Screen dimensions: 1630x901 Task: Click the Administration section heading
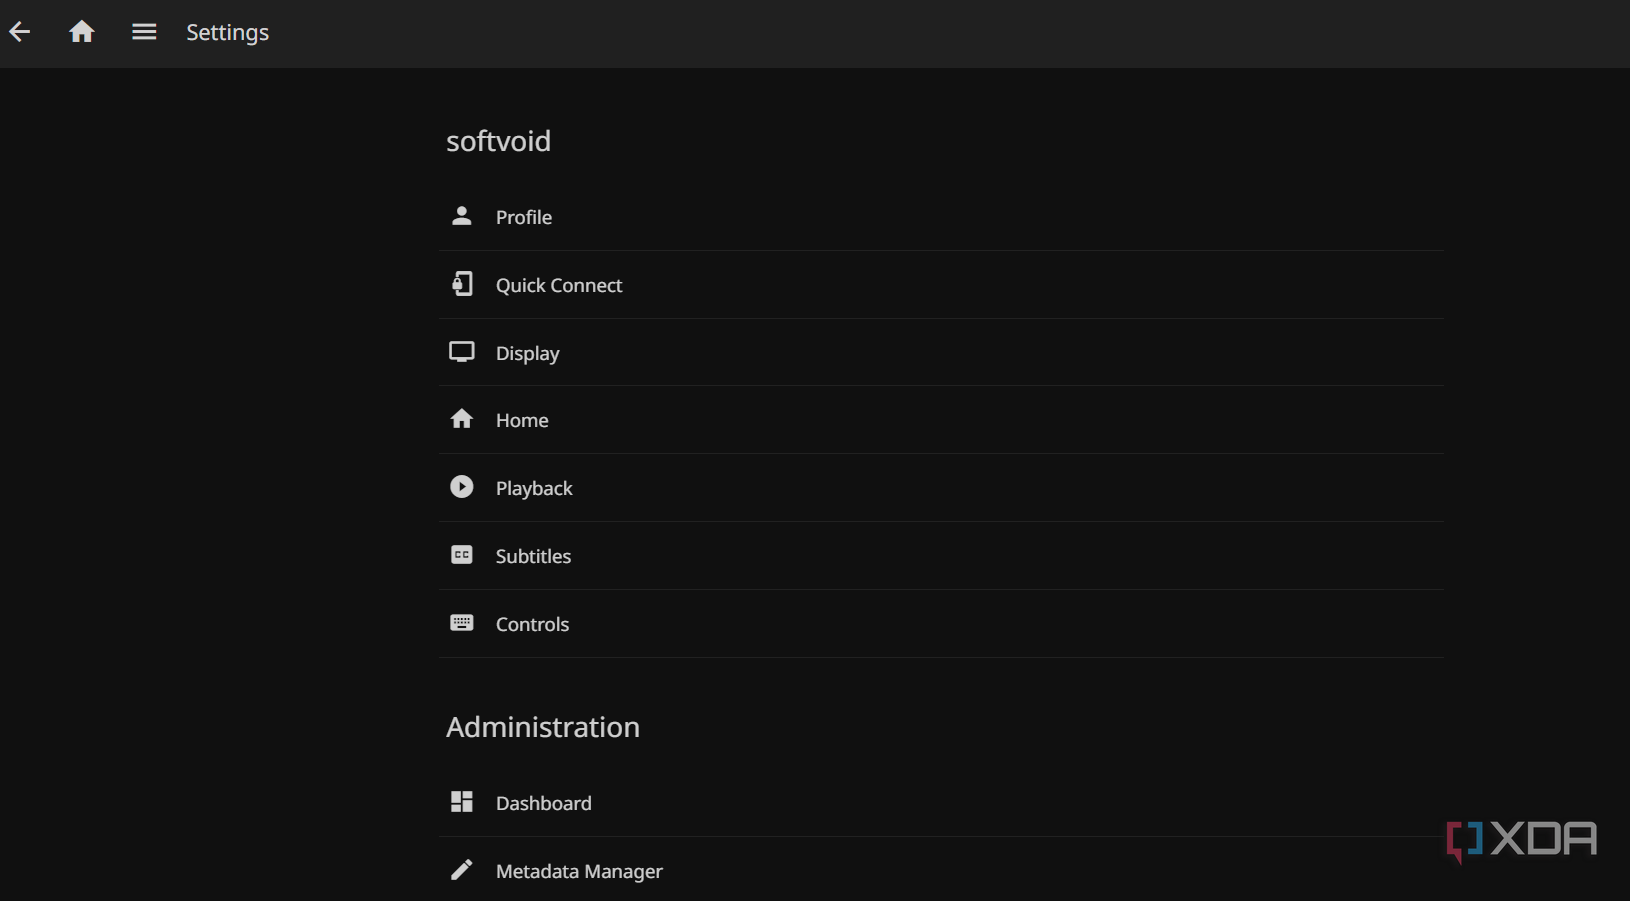coord(543,727)
